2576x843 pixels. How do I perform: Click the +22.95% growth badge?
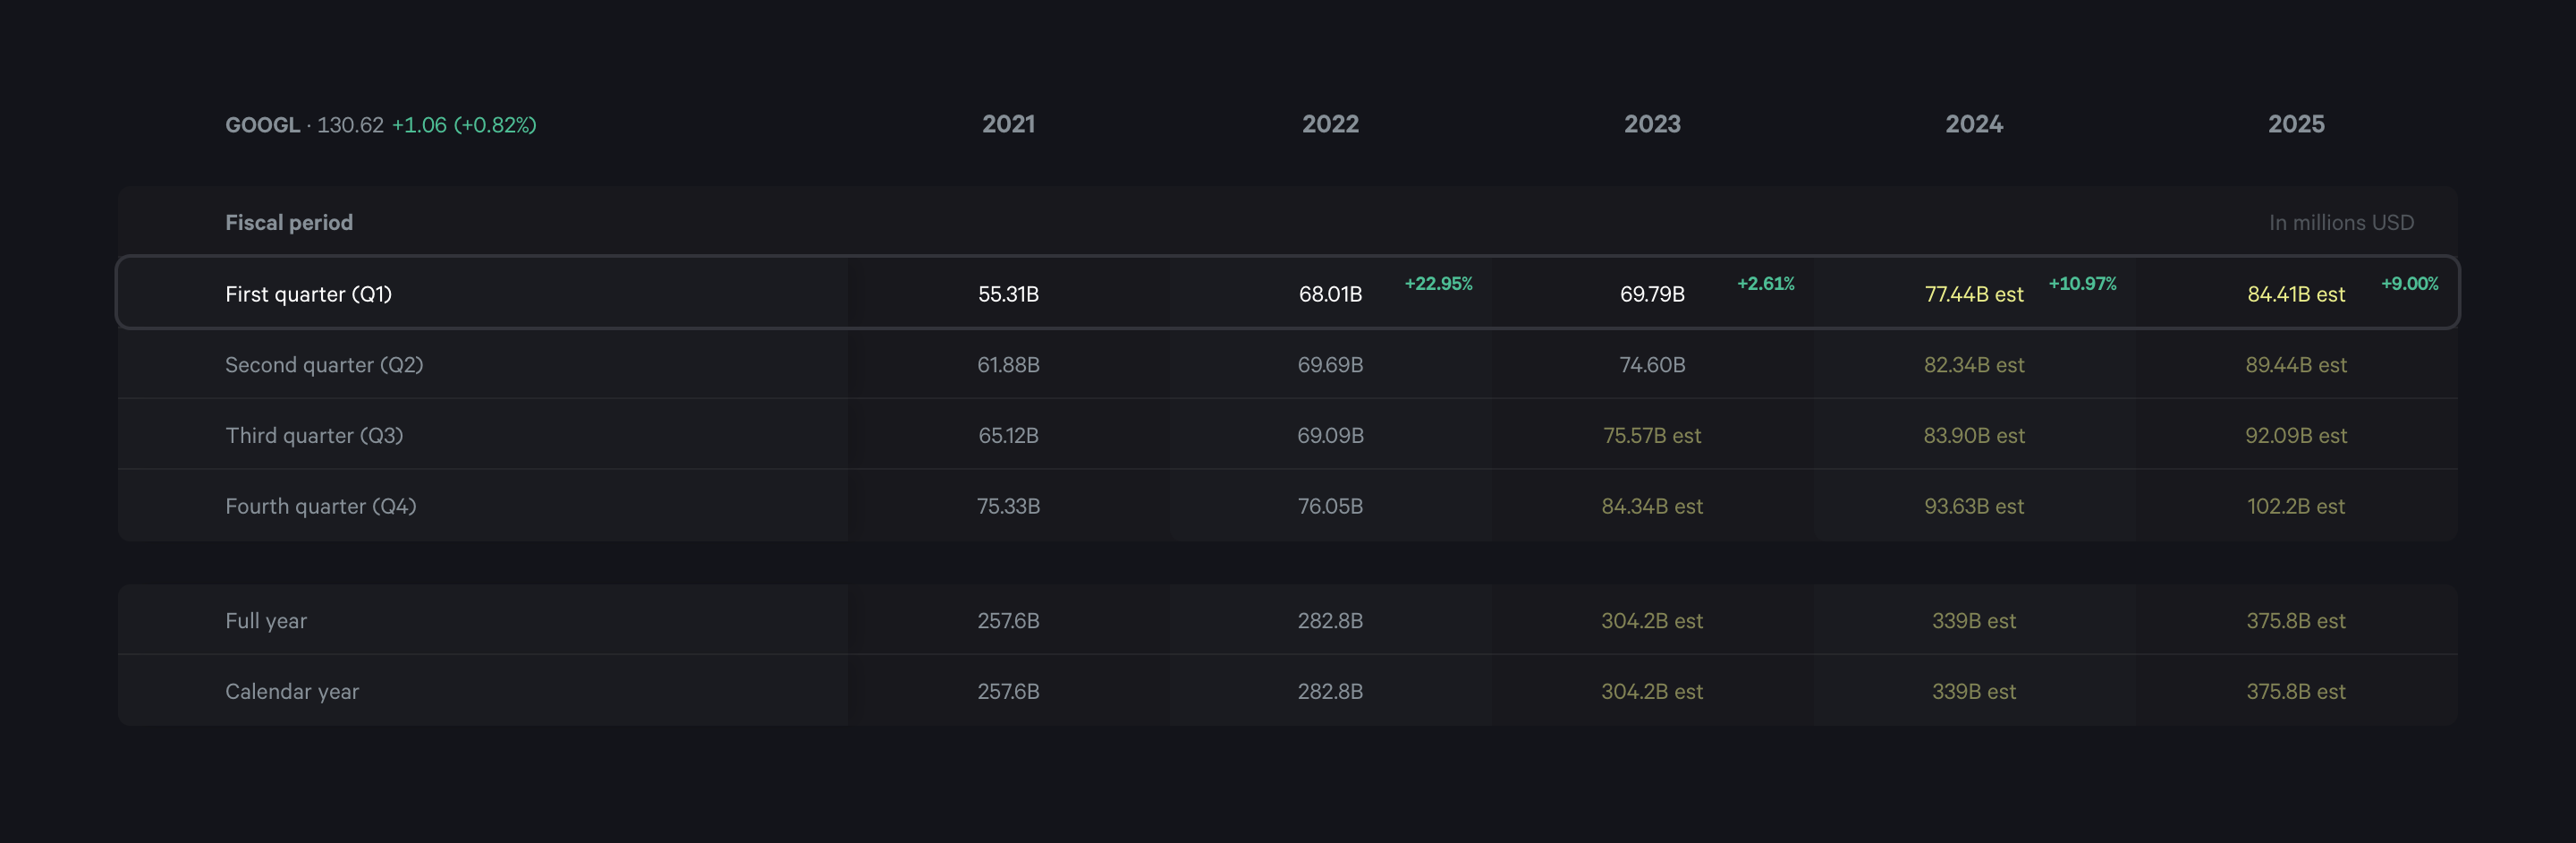(1438, 284)
